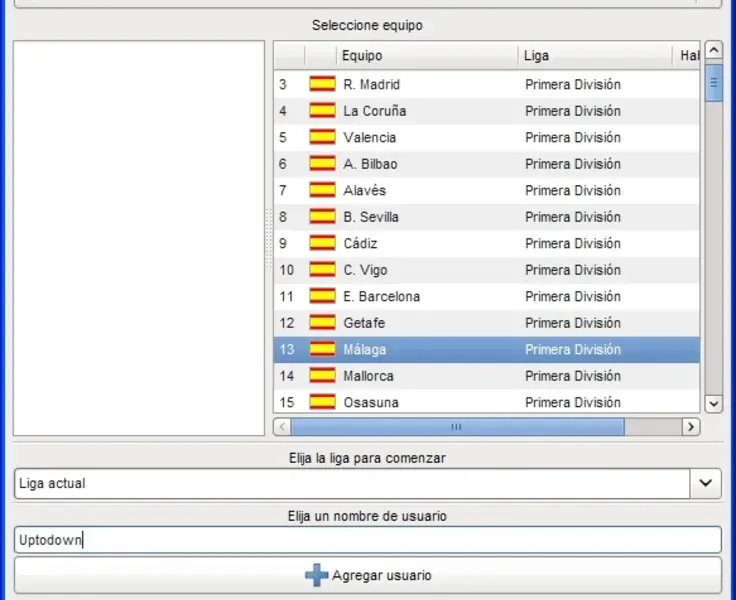
Task: Click the Spanish flag beside R. Madrid
Action: (322, 84)
